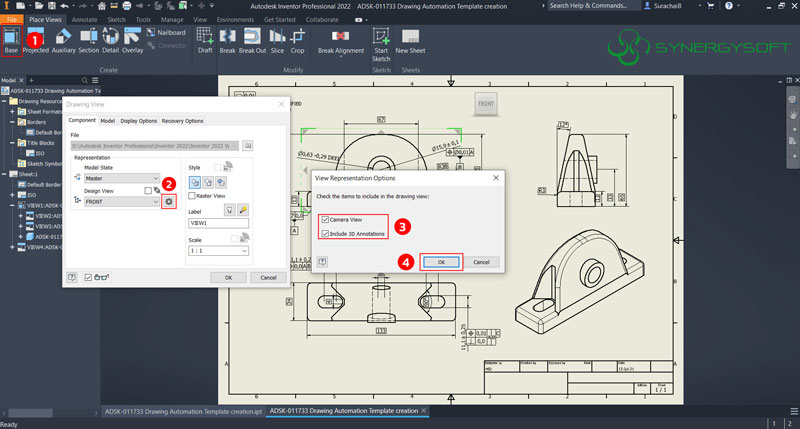The height and width of the screenshot is (429, 800).
Task: Select the Draft view tool
Action: [x=205, y=41]
